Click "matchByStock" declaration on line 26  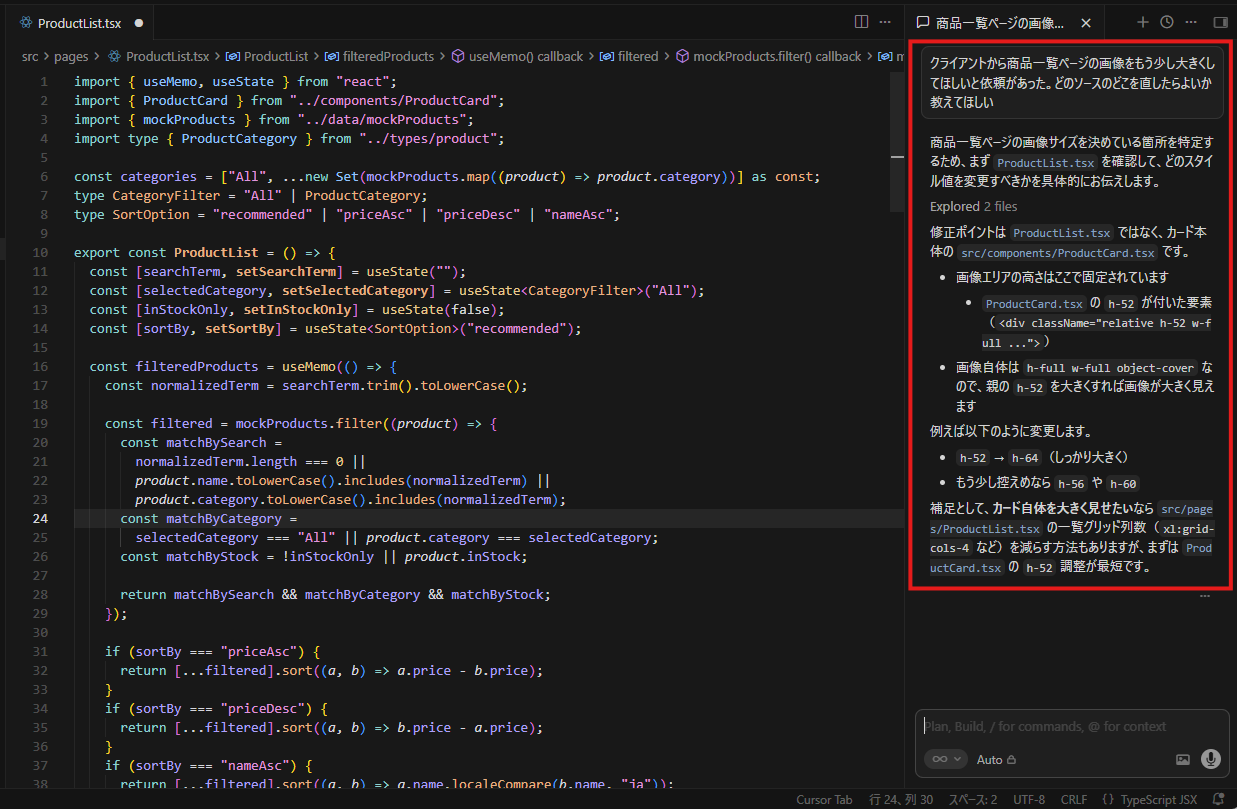click(x=213, y=556)
